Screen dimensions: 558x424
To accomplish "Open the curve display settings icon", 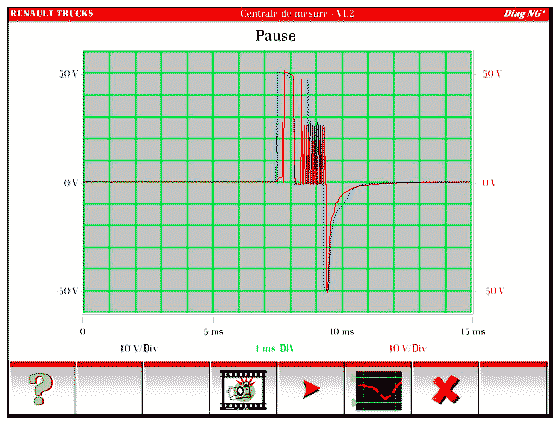I will point(378,389).
